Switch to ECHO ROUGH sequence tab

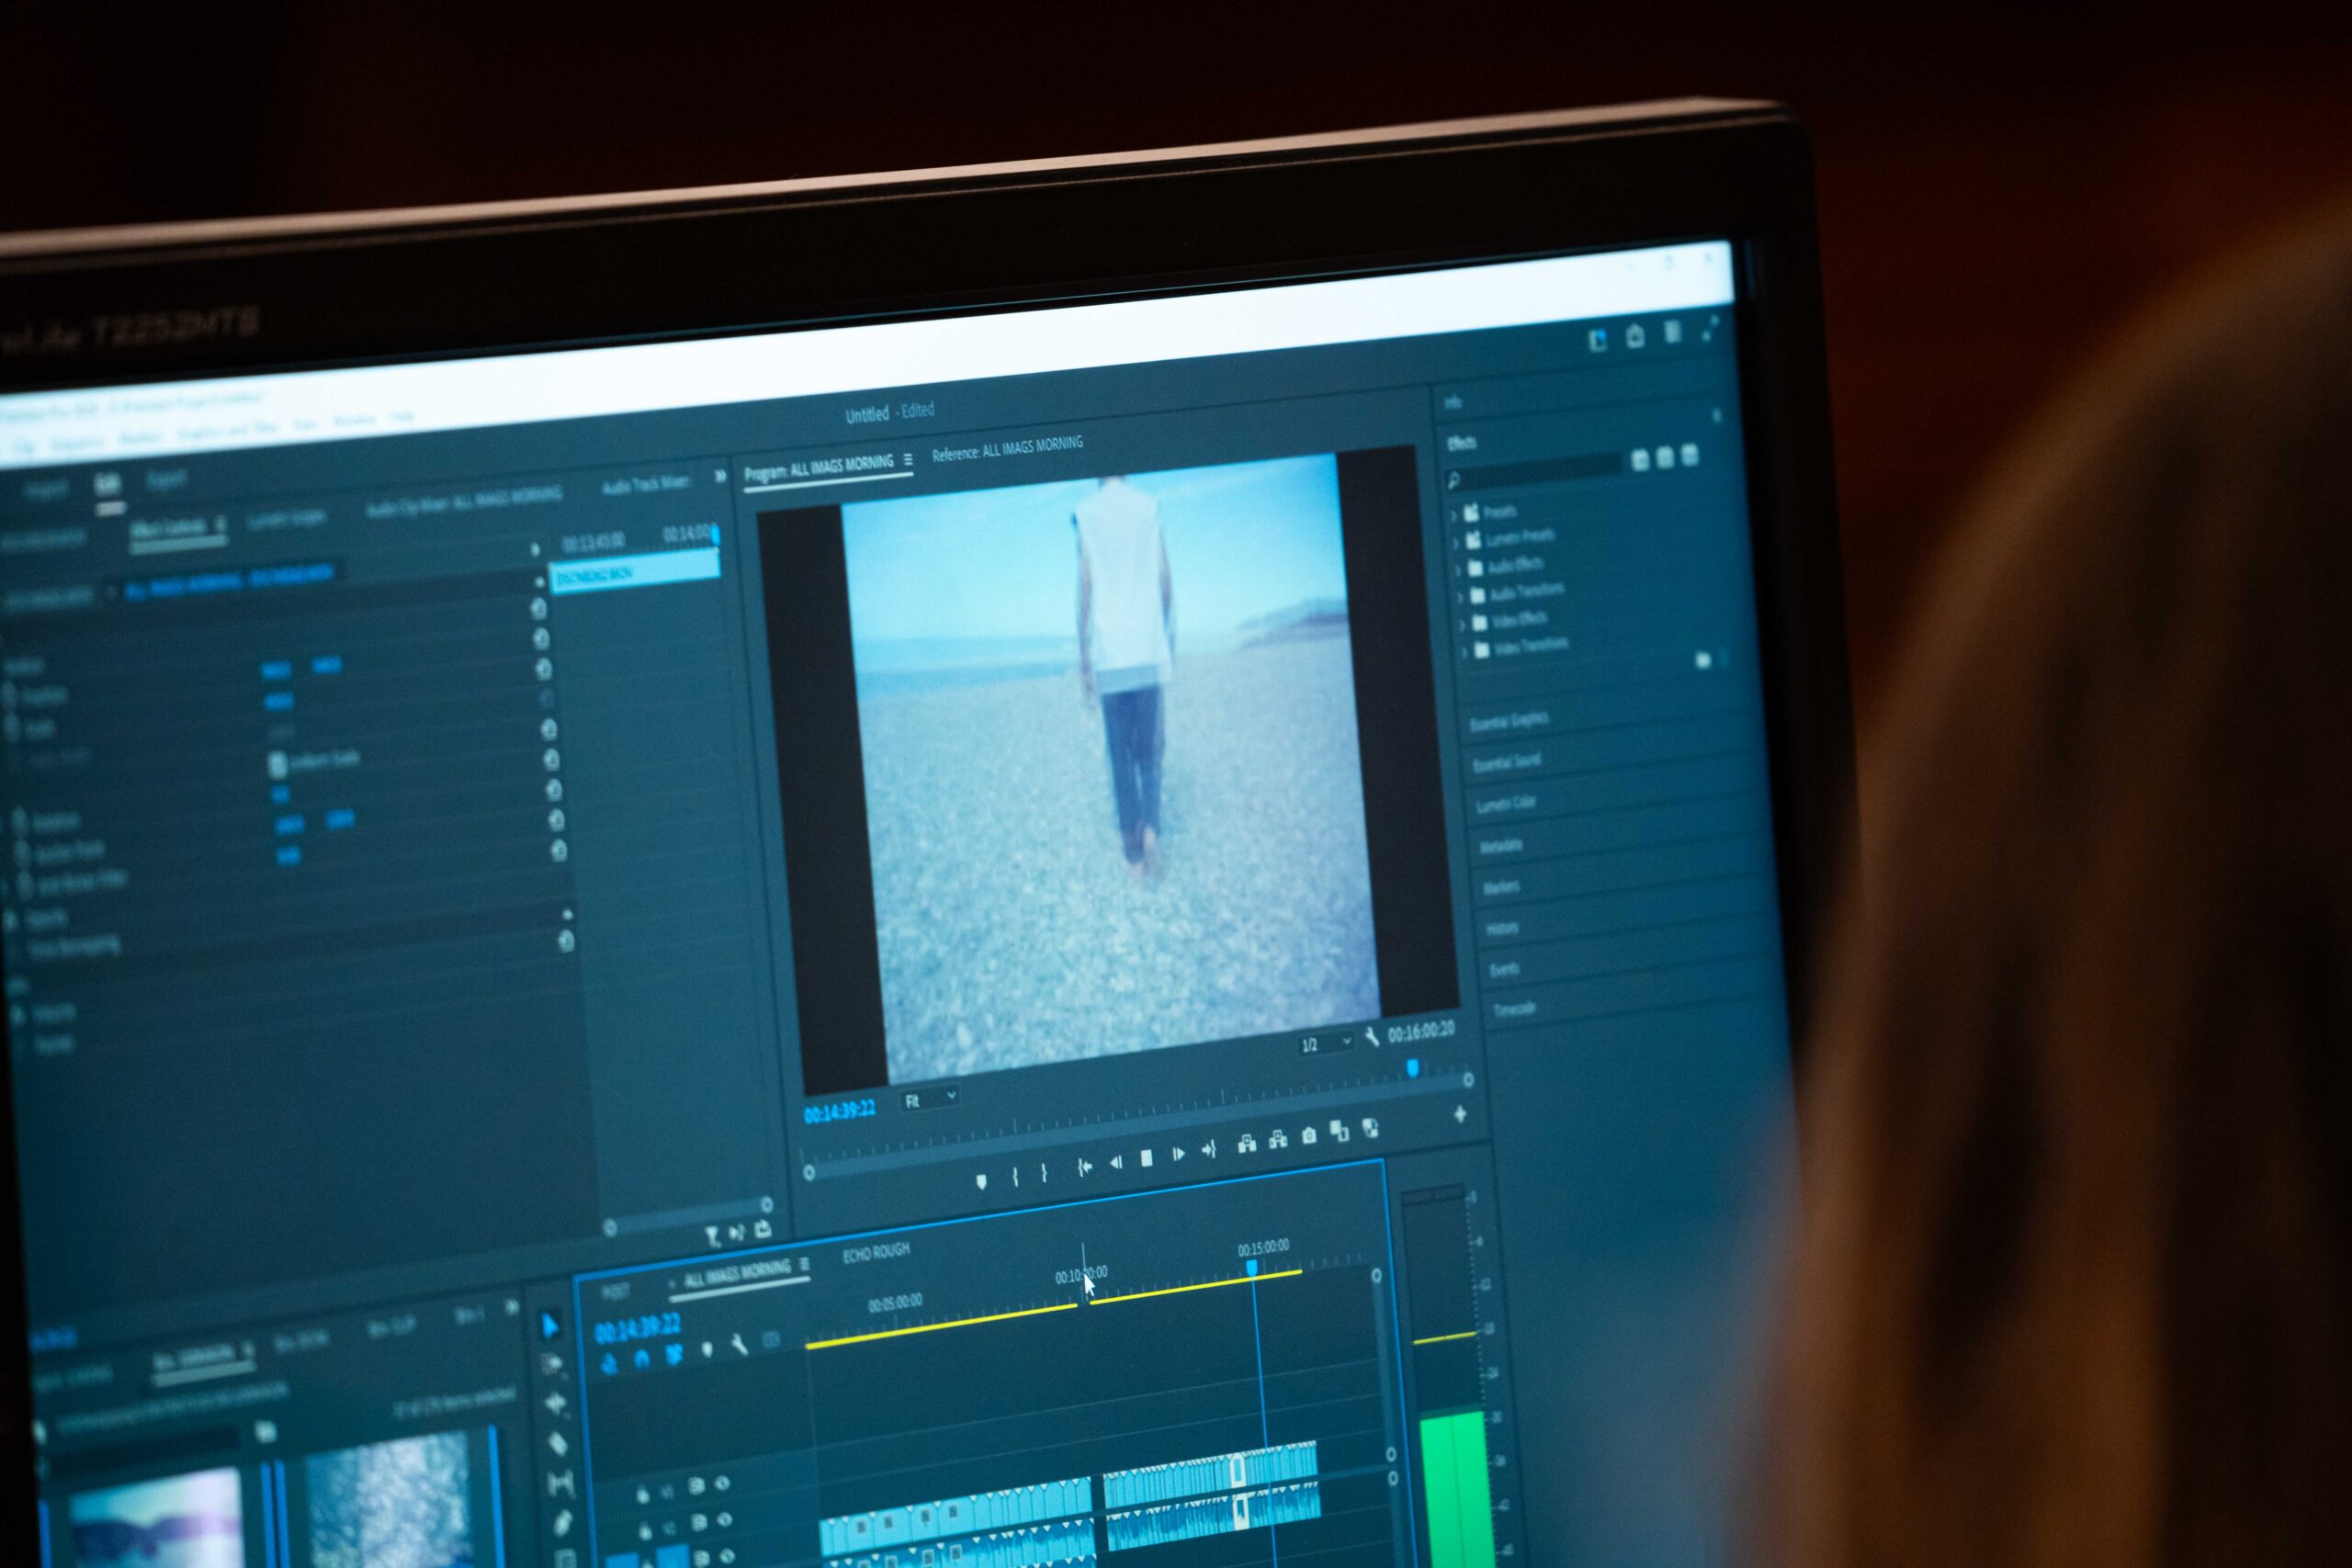(x=876, y=1252)
